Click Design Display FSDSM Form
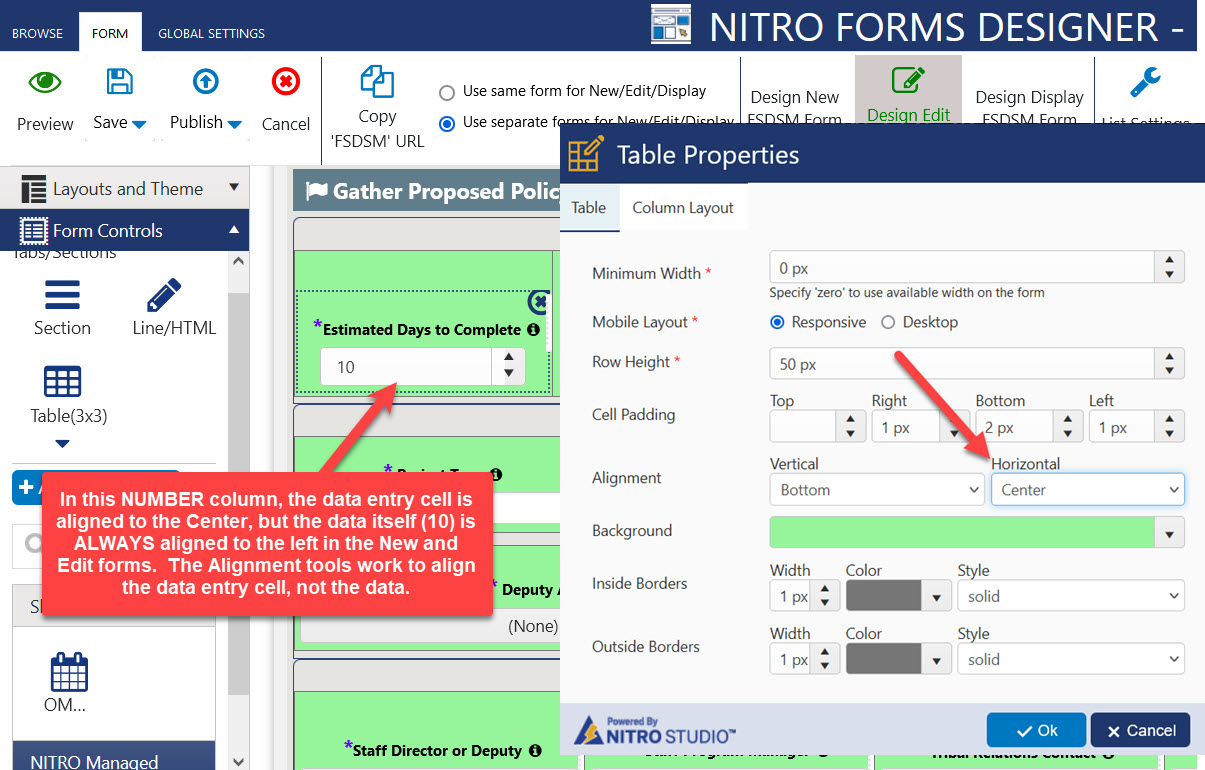 (x=1029, y=108)
